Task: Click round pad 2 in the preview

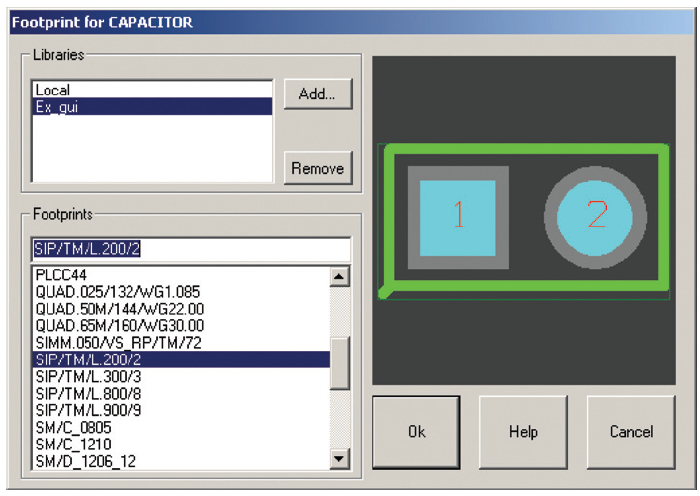Action: coord(595,217)
